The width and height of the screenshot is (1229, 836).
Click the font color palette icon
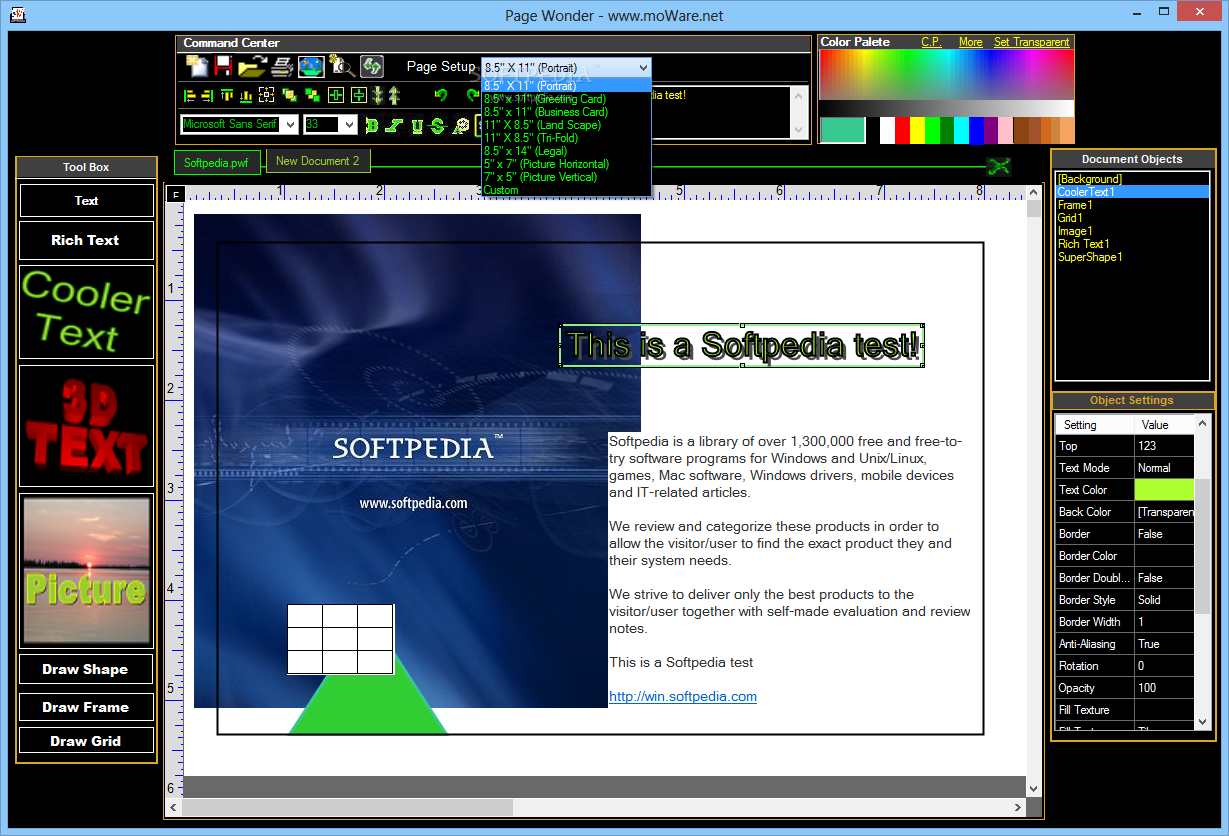pos(461,125)
